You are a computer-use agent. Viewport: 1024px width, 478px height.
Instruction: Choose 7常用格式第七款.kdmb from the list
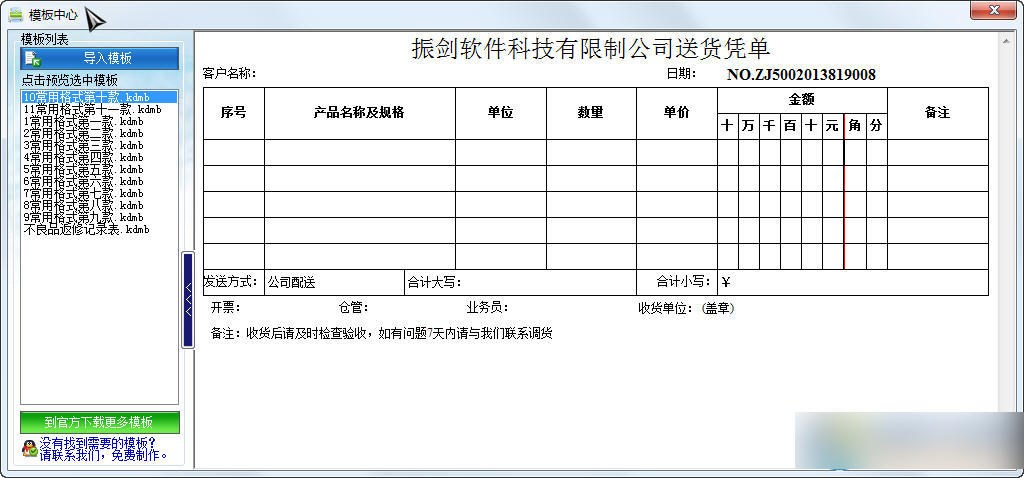[x=85, y=193]
